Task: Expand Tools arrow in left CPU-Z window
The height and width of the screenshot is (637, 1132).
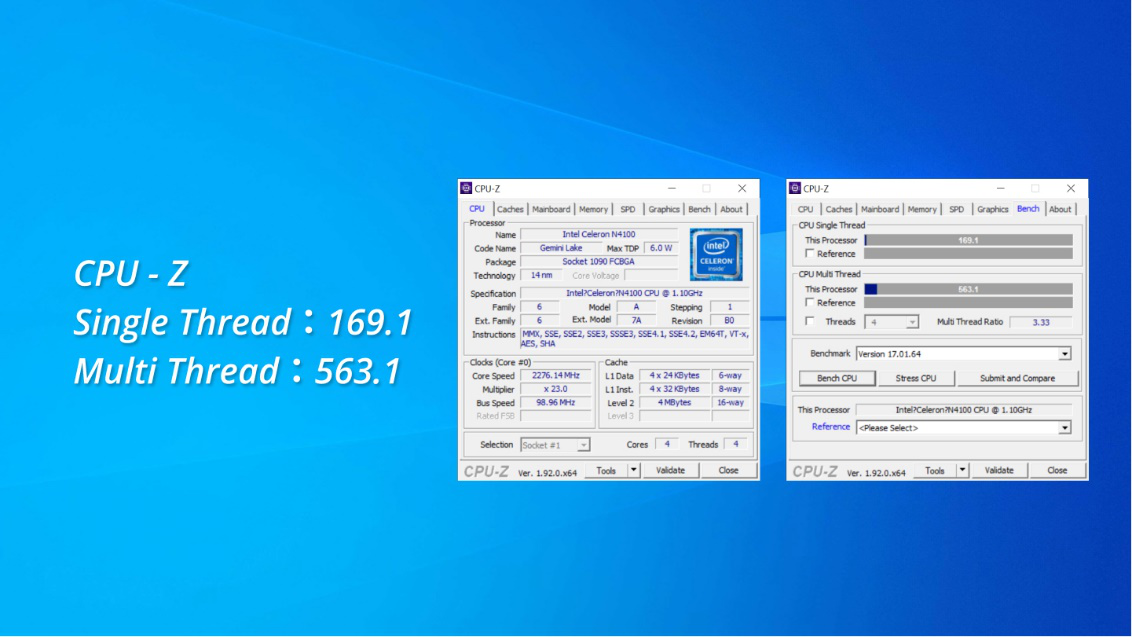Action: tap(633, 470)
